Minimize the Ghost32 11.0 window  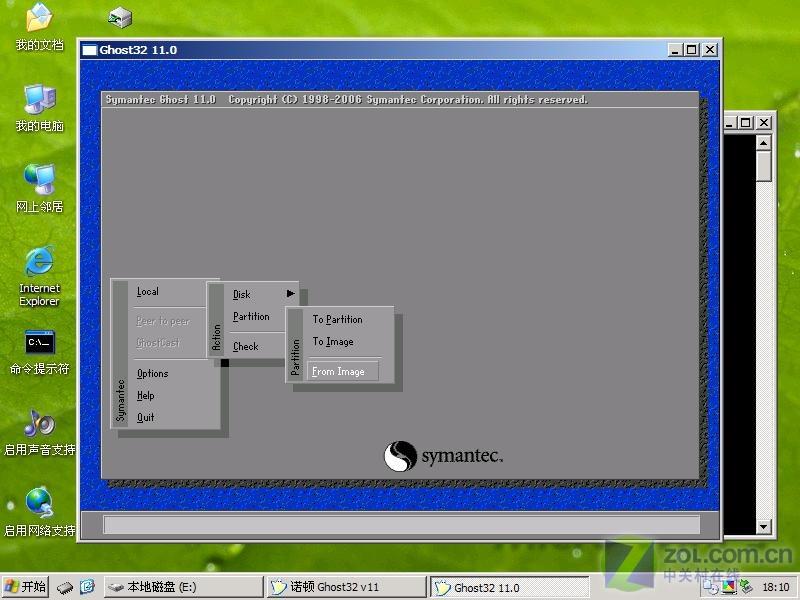tap(676, 50)
